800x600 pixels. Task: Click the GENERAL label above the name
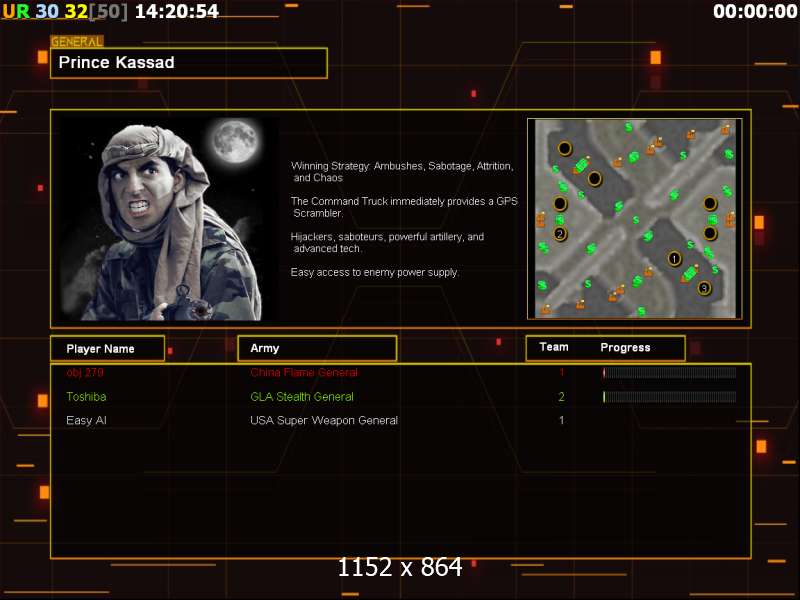click(77, 42)
